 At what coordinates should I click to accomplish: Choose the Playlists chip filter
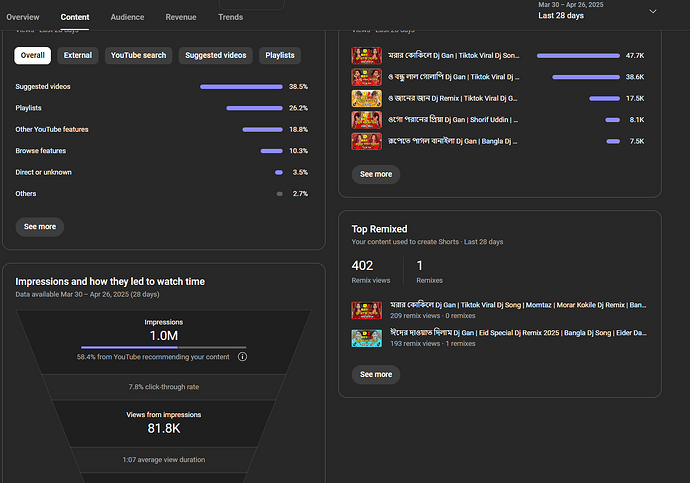[280, 55]
